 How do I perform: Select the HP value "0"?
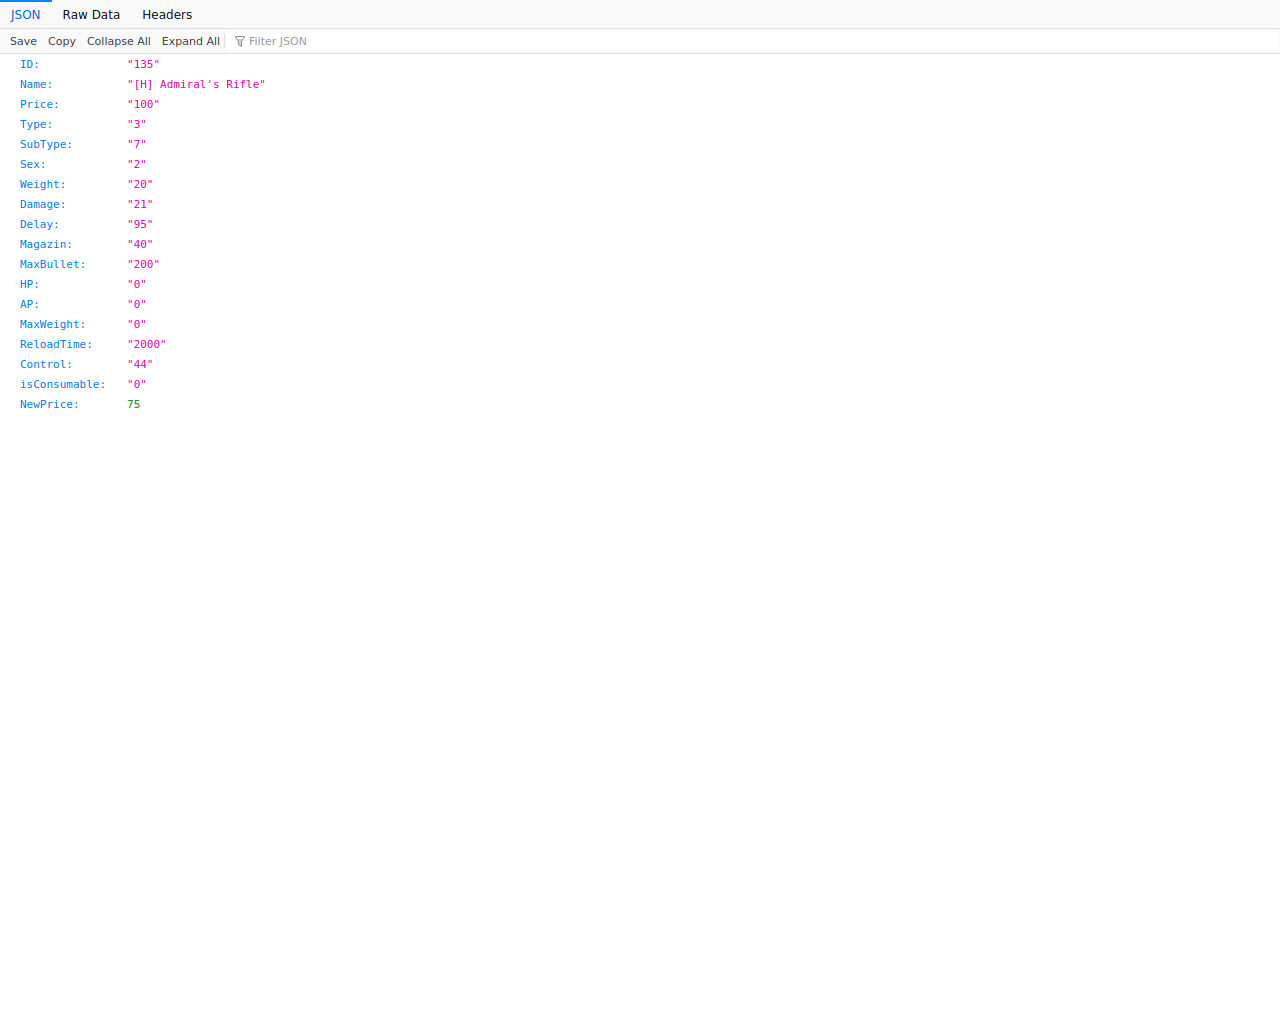click(137, 284)
